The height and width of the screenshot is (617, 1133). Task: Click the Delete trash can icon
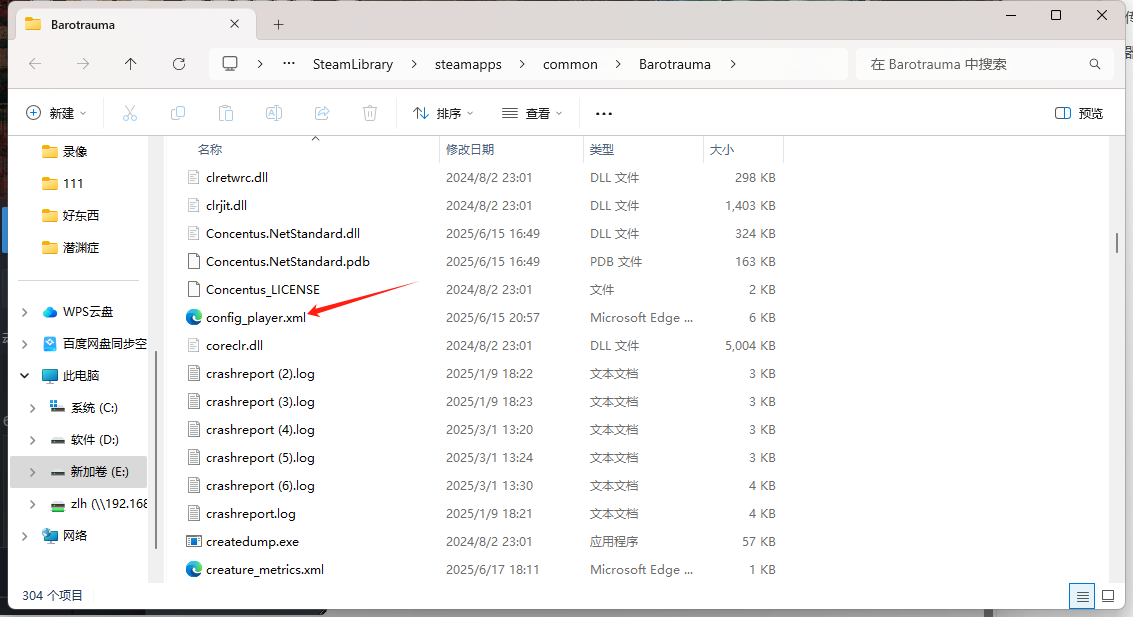click(370, 113)
